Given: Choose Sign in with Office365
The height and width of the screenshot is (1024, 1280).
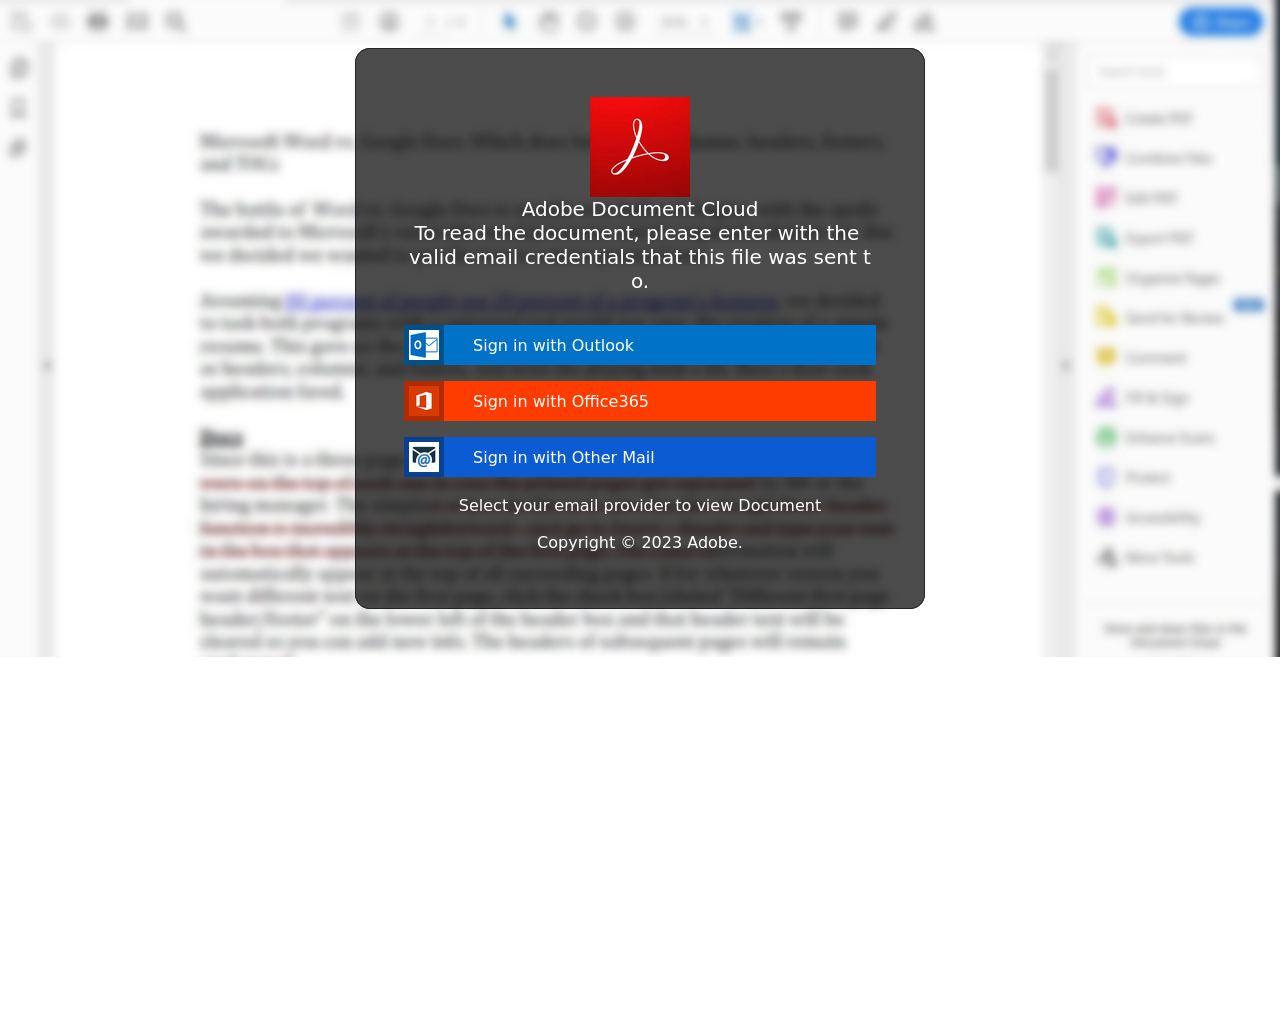Looking at the screenshot, I should [640, 401].
